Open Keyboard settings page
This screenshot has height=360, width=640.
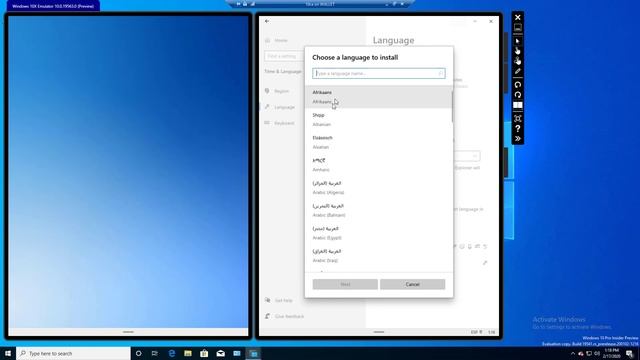284,123
